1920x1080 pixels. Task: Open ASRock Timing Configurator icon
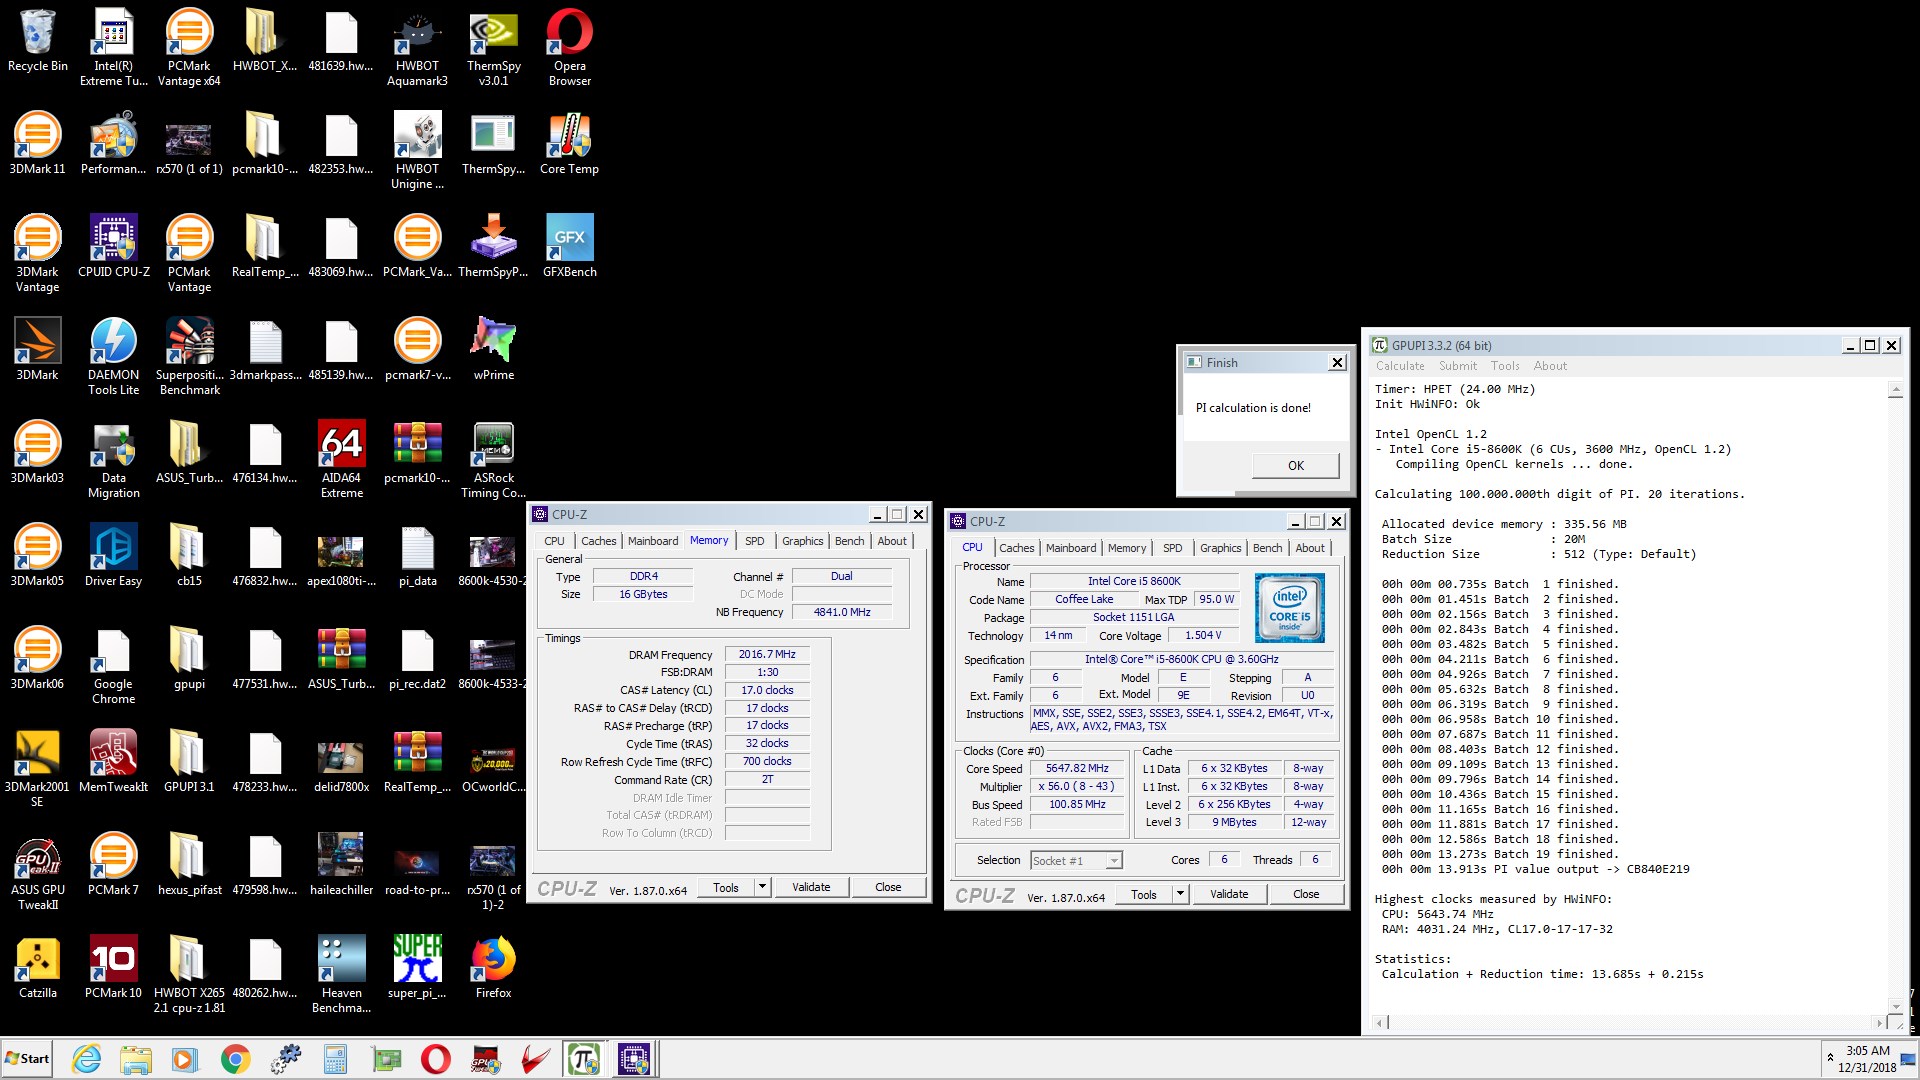coord(493,460)
